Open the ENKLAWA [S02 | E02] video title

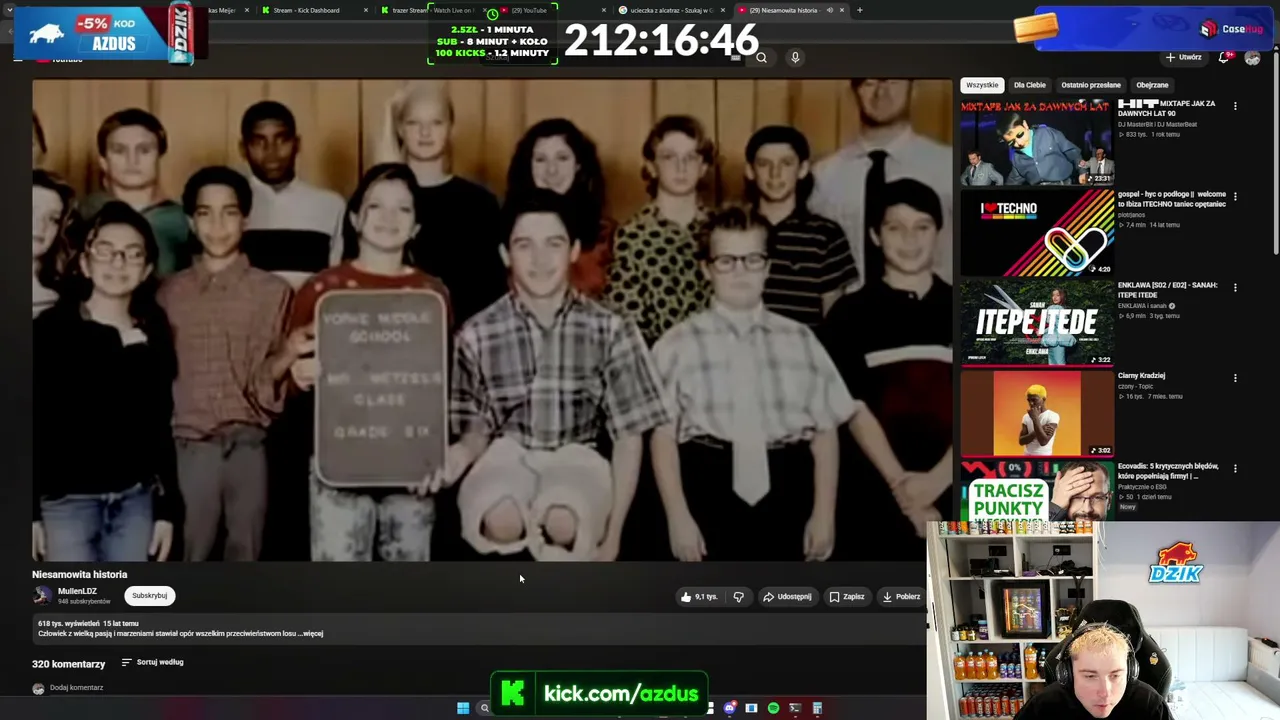tap(1167, 290)
